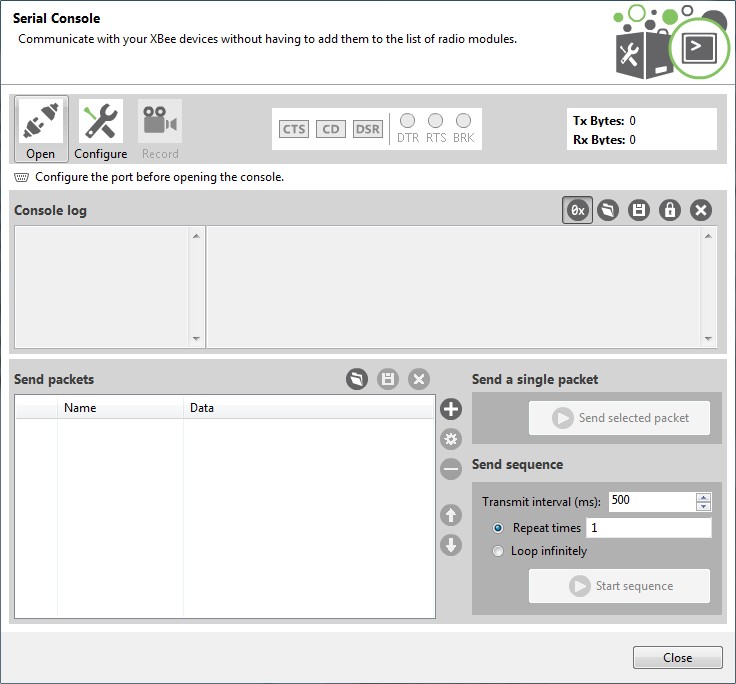
Task: Remove selected packet with minus icon
Action: (451, 469)
